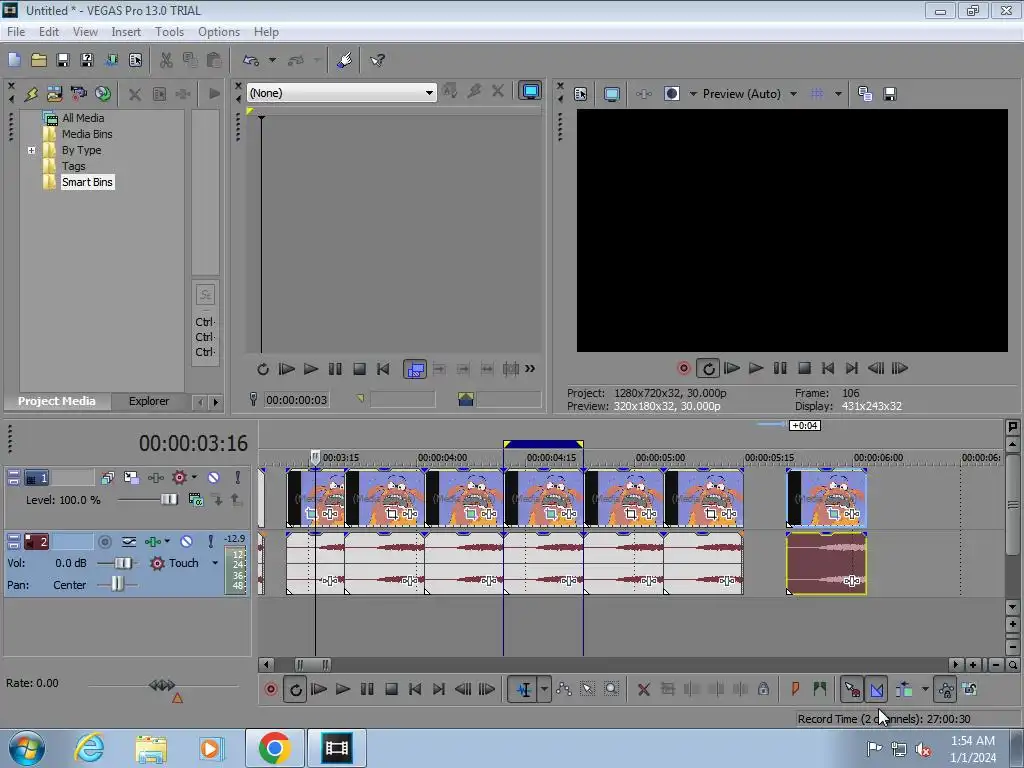Click the trimmer external monitor icon
Viewport: 1024px width, 768px height.
[530, 91]
